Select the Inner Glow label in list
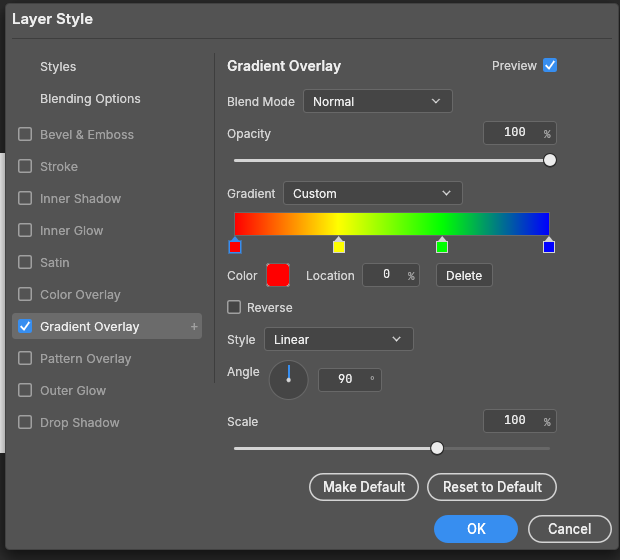Image resolution: width=620 pixels, height=560 pixels. pos(72,231)
